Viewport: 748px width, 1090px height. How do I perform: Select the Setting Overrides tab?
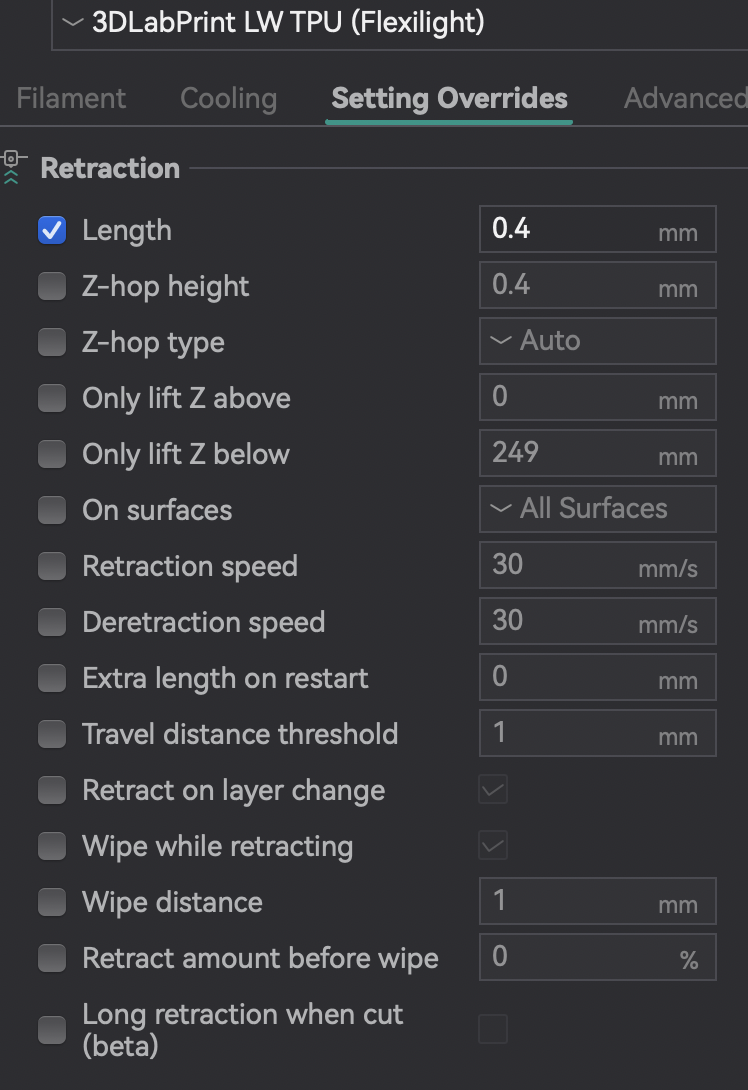pyautogui.click(x=448, y=98)
